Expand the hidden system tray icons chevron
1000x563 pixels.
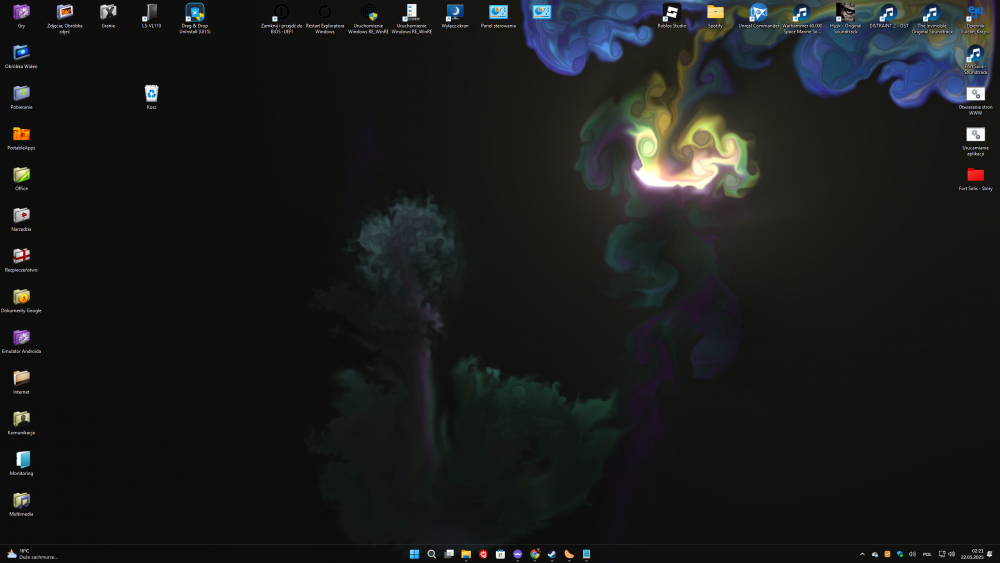862,554
